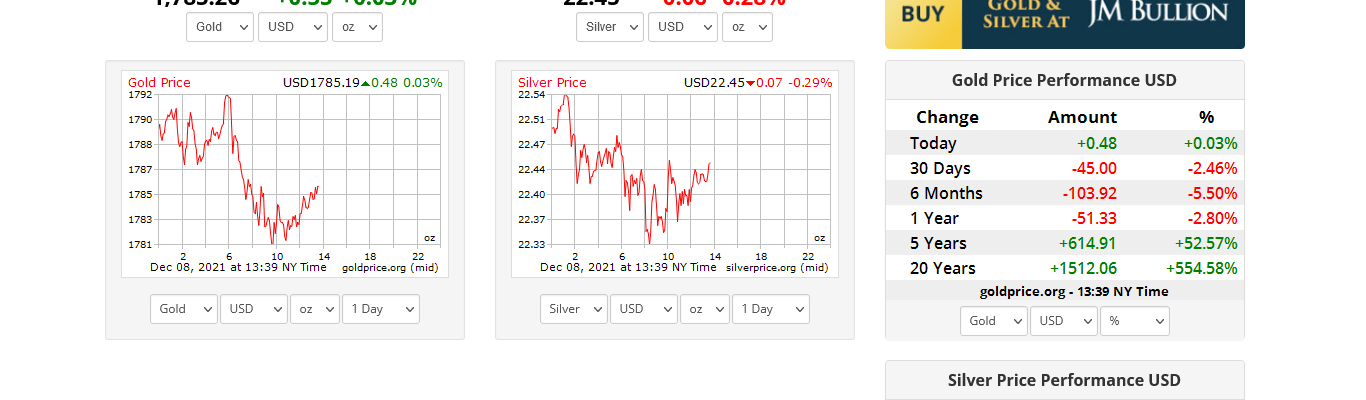This screenshot has height=400, width=1366.
Task: Open the Gold dropdown in the Gold Performance panel
Action: click(x=994, y=321)
